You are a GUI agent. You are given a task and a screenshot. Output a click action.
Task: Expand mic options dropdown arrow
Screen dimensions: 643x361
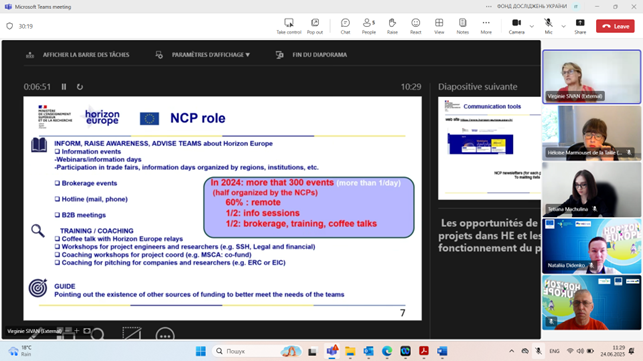[x=563, y=26]
